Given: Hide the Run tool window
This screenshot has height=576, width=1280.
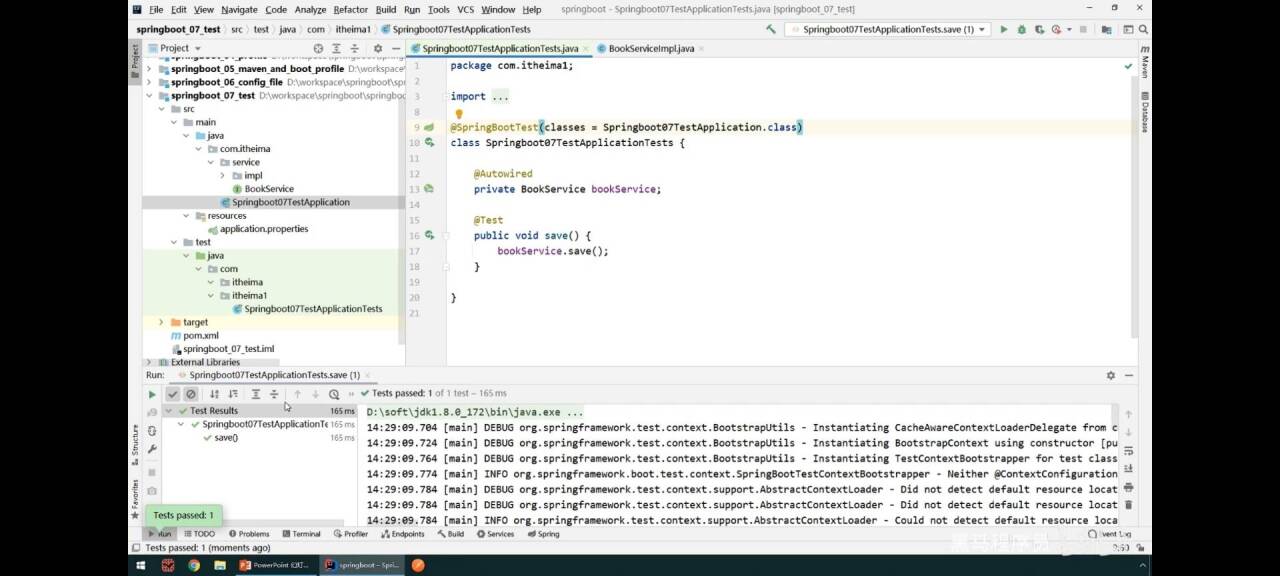Looking at the screenshot, I should 1130,375.
